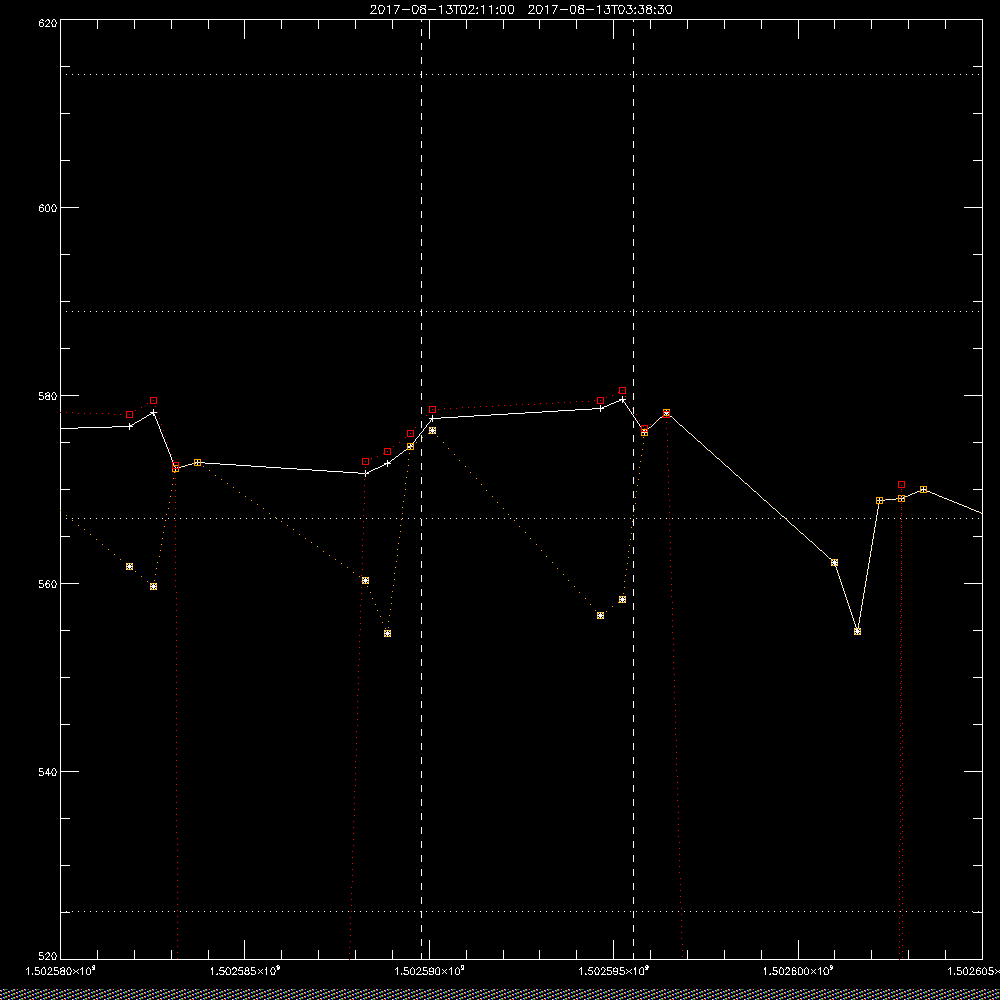Click the rightmost red square data marker
1000x1000 pixels.
(x=901, y=485)
